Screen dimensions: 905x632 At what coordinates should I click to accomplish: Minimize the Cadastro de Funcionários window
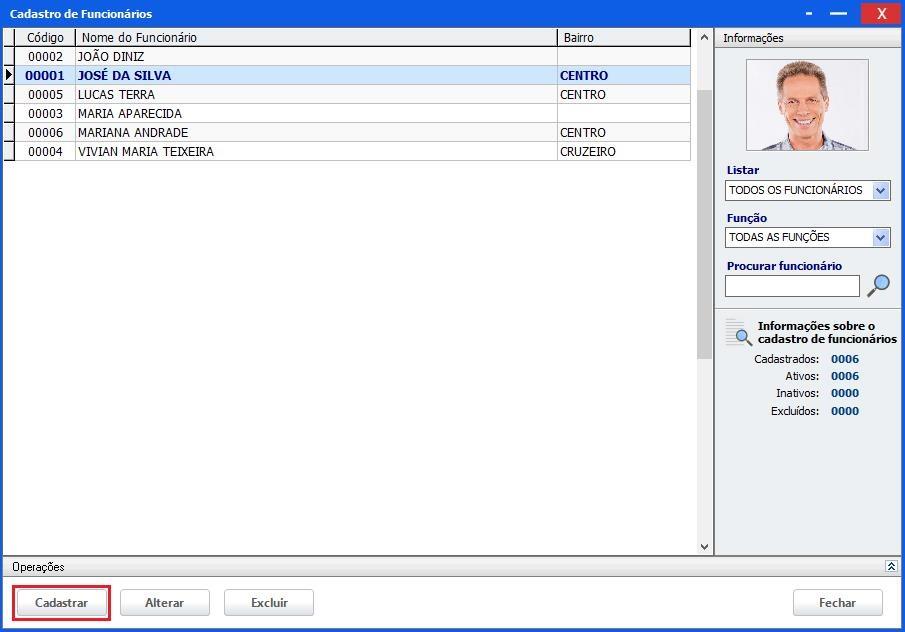[x=838, y=13]
